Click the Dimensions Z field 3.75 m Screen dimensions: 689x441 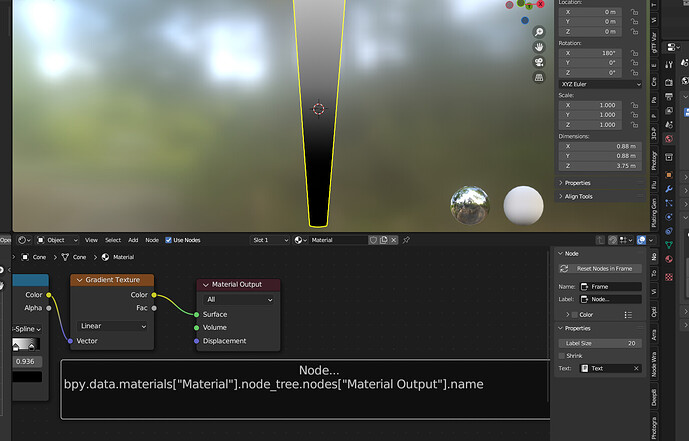pos(600,166)
